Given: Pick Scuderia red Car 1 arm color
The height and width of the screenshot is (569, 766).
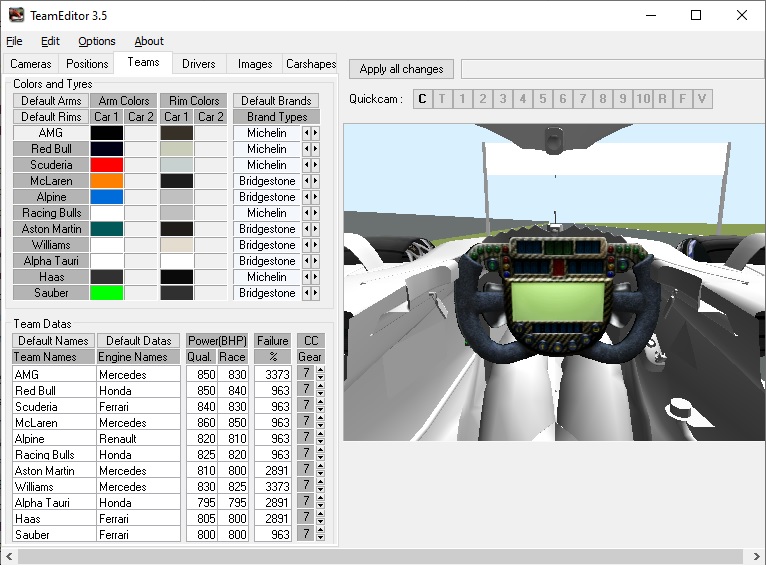Looking at the screenshot, I should pos(107,165).
